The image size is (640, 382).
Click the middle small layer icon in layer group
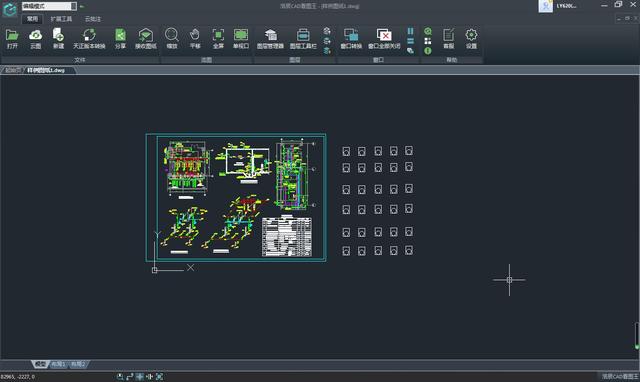click(x=327, y=41)
